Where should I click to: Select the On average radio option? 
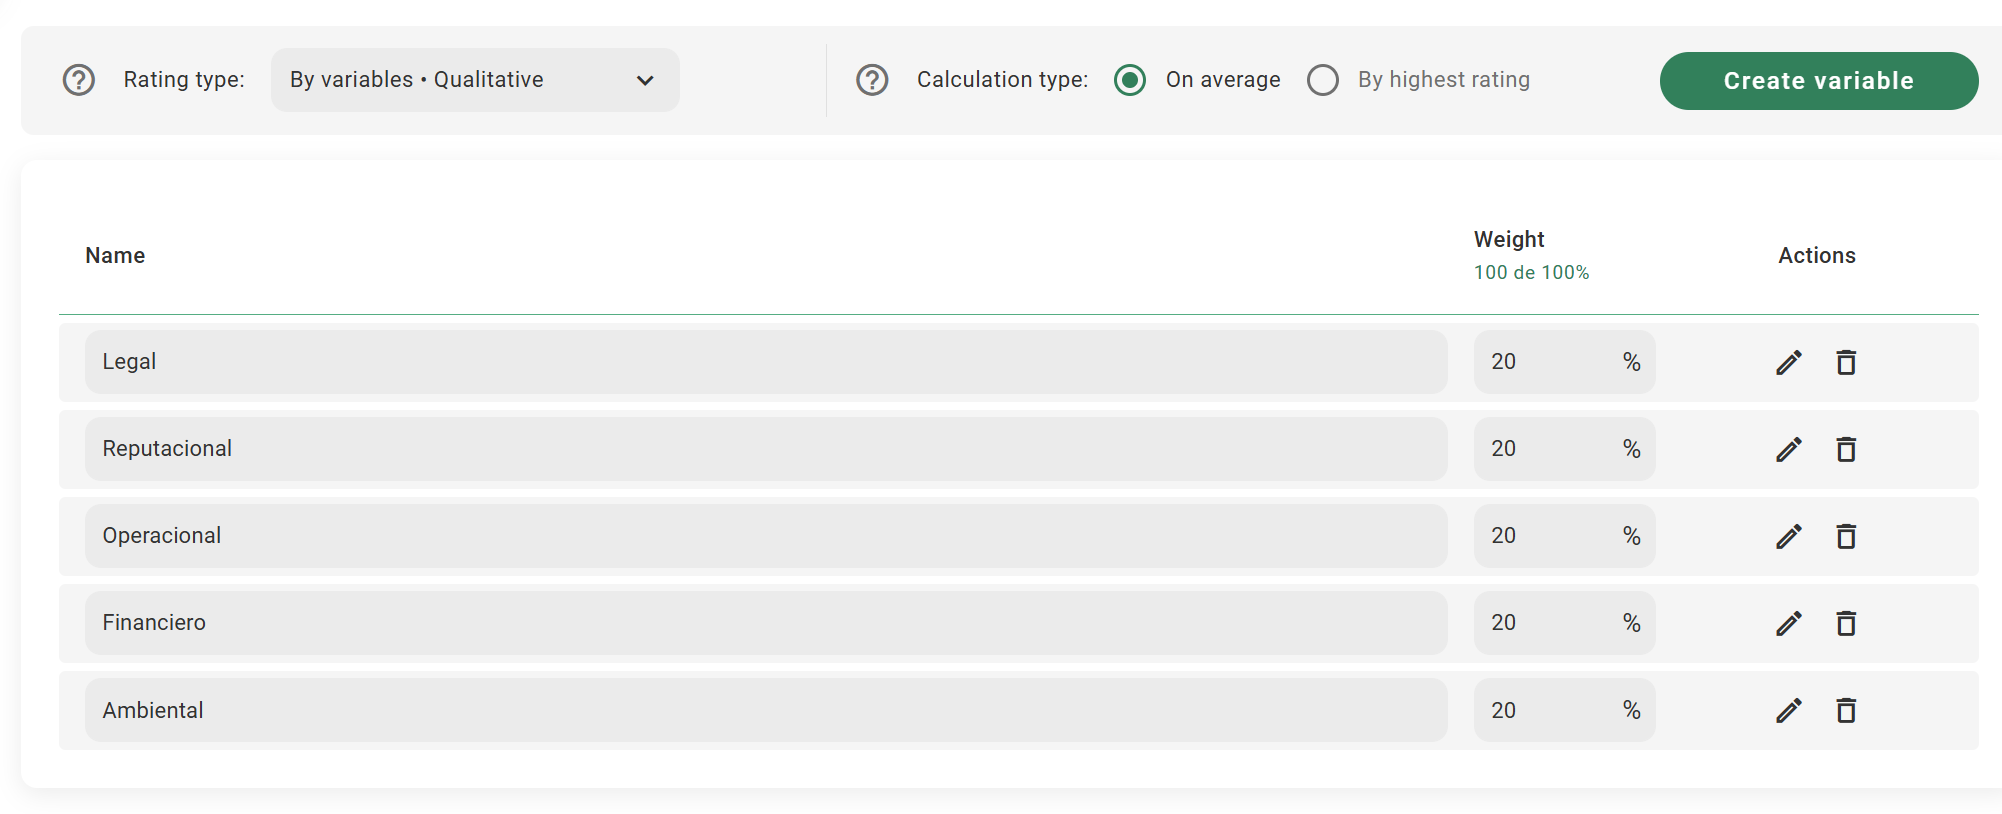1130,80
